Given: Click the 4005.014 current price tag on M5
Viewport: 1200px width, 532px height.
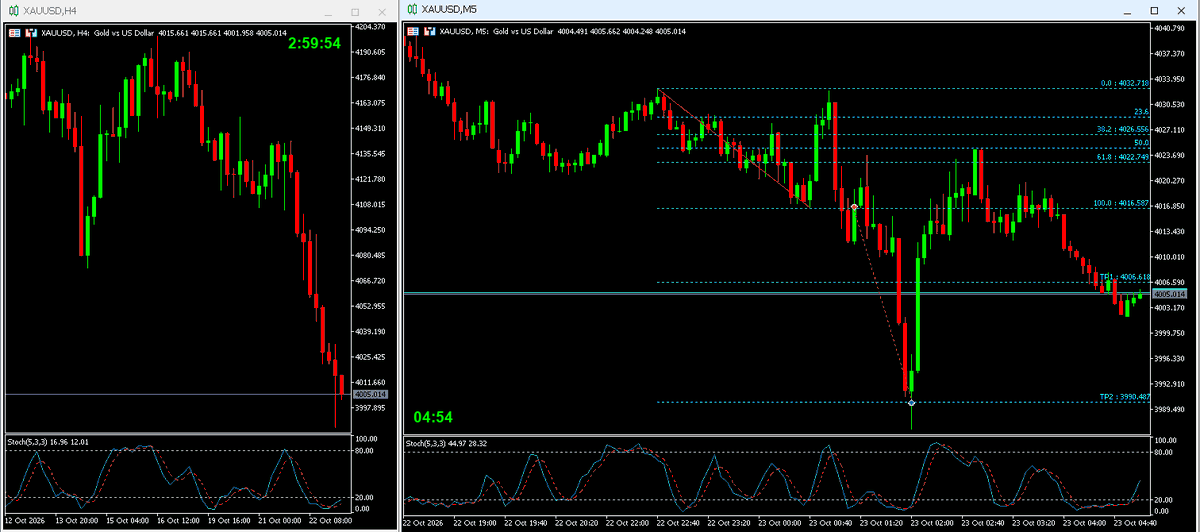Looking at the screenshot, I should 1169,294.
